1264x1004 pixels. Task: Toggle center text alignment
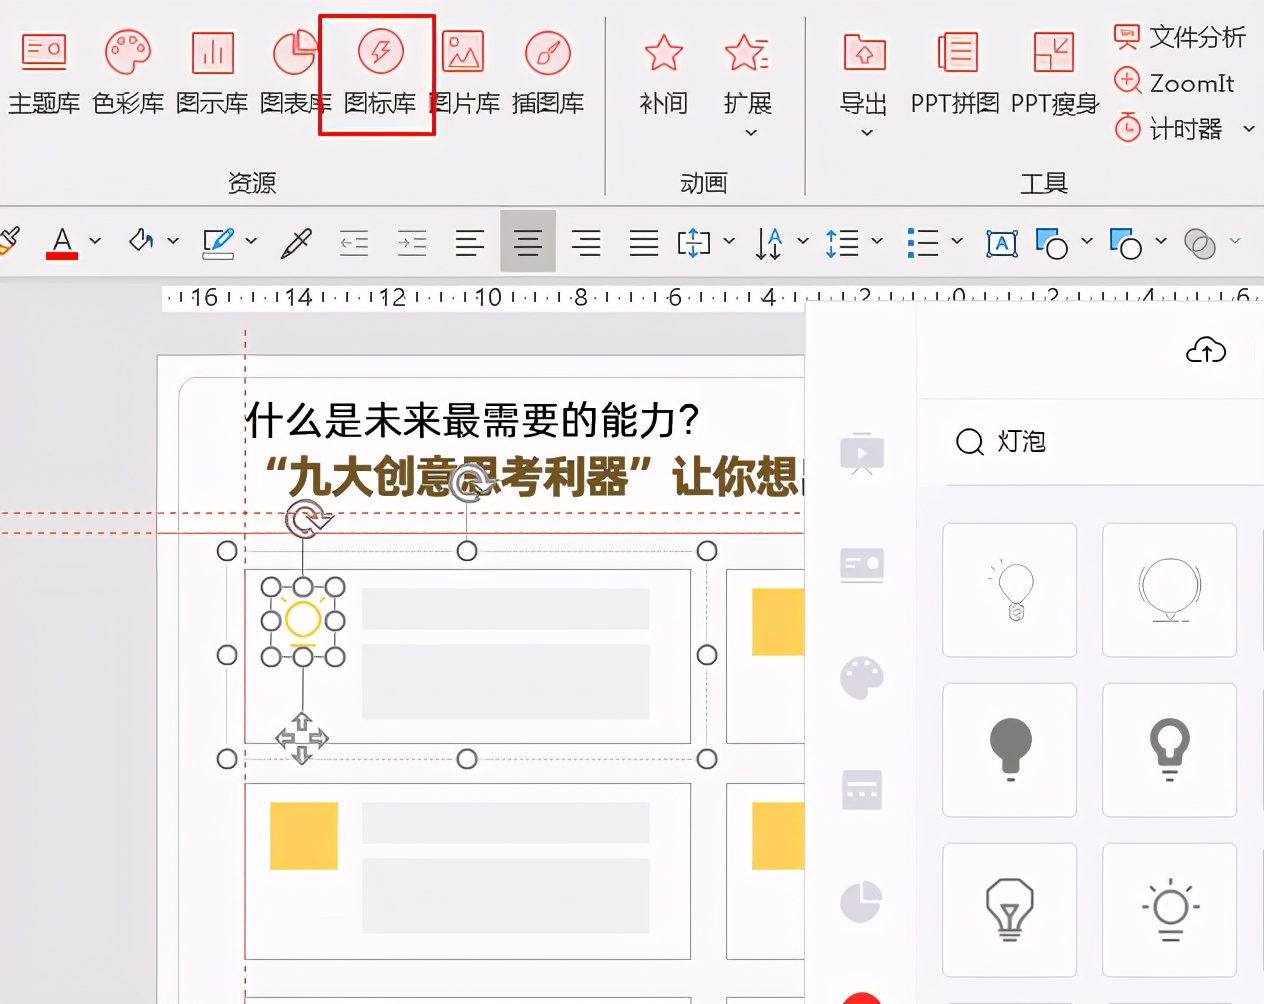tap(527, 242)
